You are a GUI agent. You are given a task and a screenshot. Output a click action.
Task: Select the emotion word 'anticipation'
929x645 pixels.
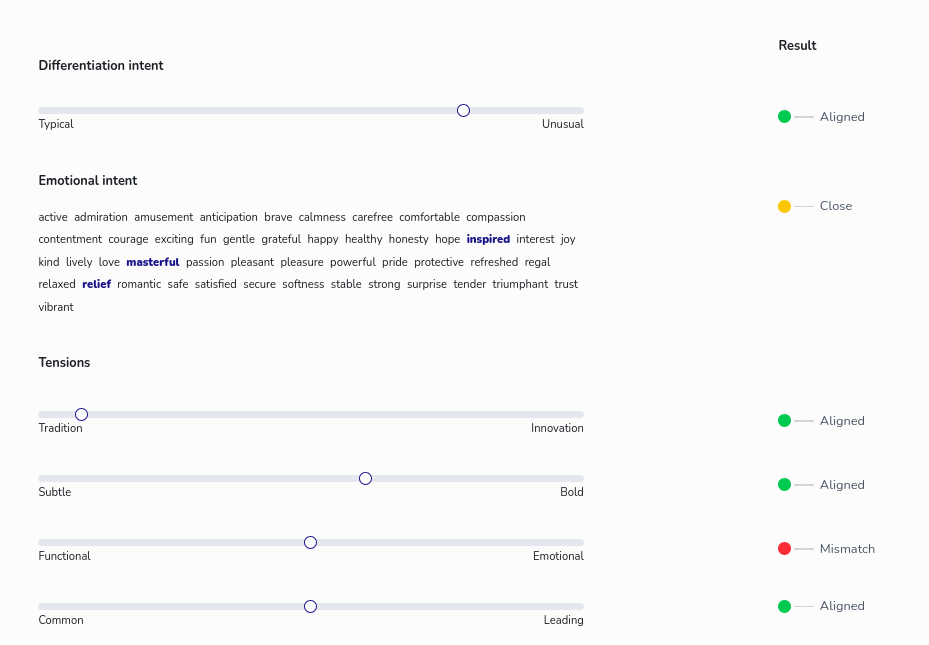coord(229,217)
